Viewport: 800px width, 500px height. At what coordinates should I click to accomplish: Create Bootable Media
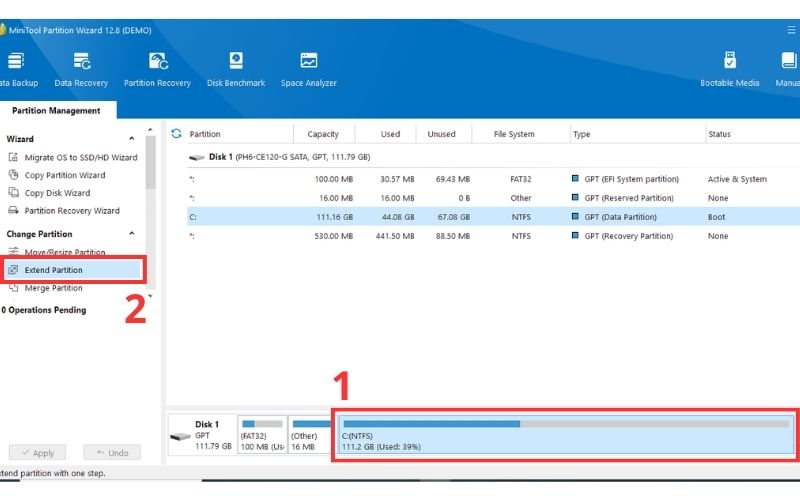coord(730,69)
